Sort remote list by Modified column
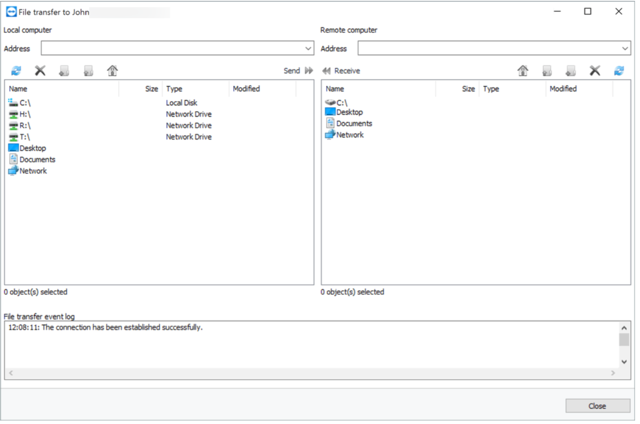 [x=579, y=89]
